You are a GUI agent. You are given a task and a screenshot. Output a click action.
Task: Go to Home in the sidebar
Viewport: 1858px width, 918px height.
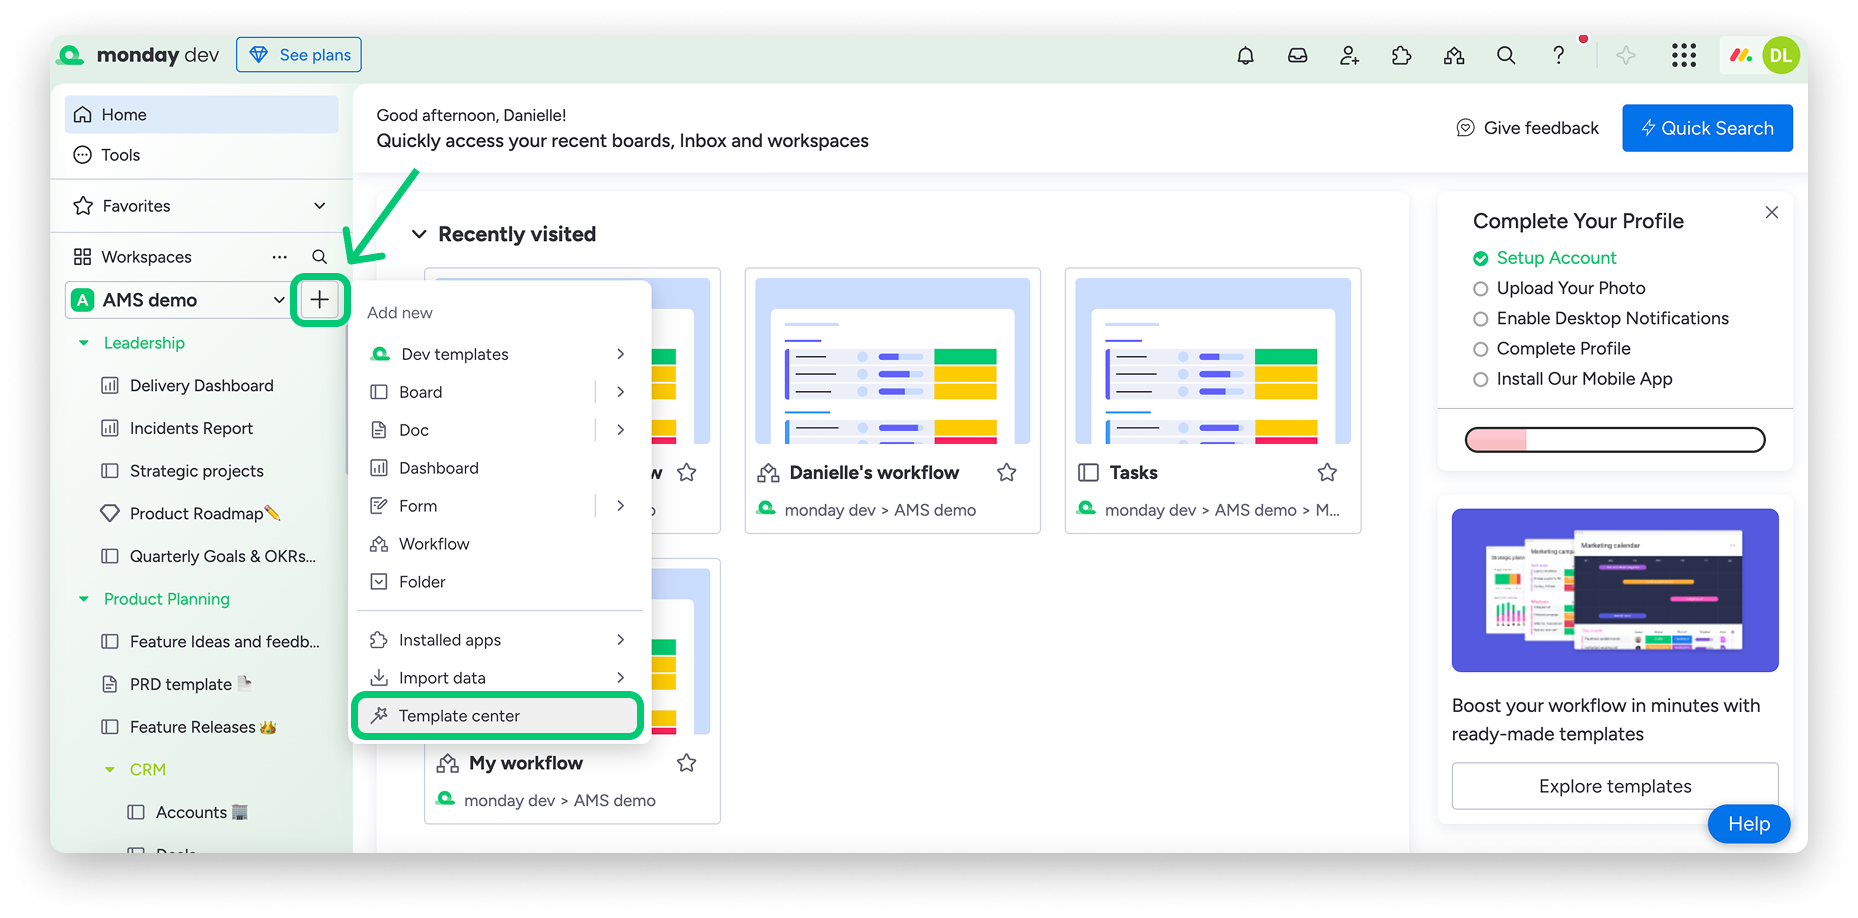coord(202,115)
